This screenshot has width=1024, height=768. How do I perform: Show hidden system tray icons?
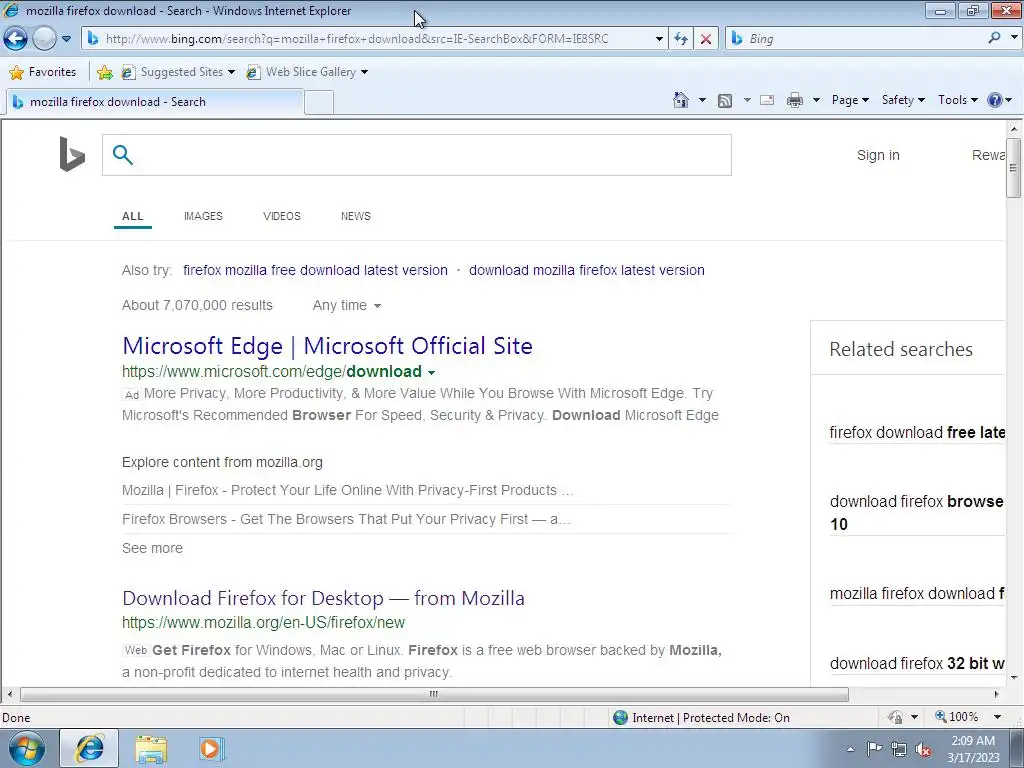point(850,749)
